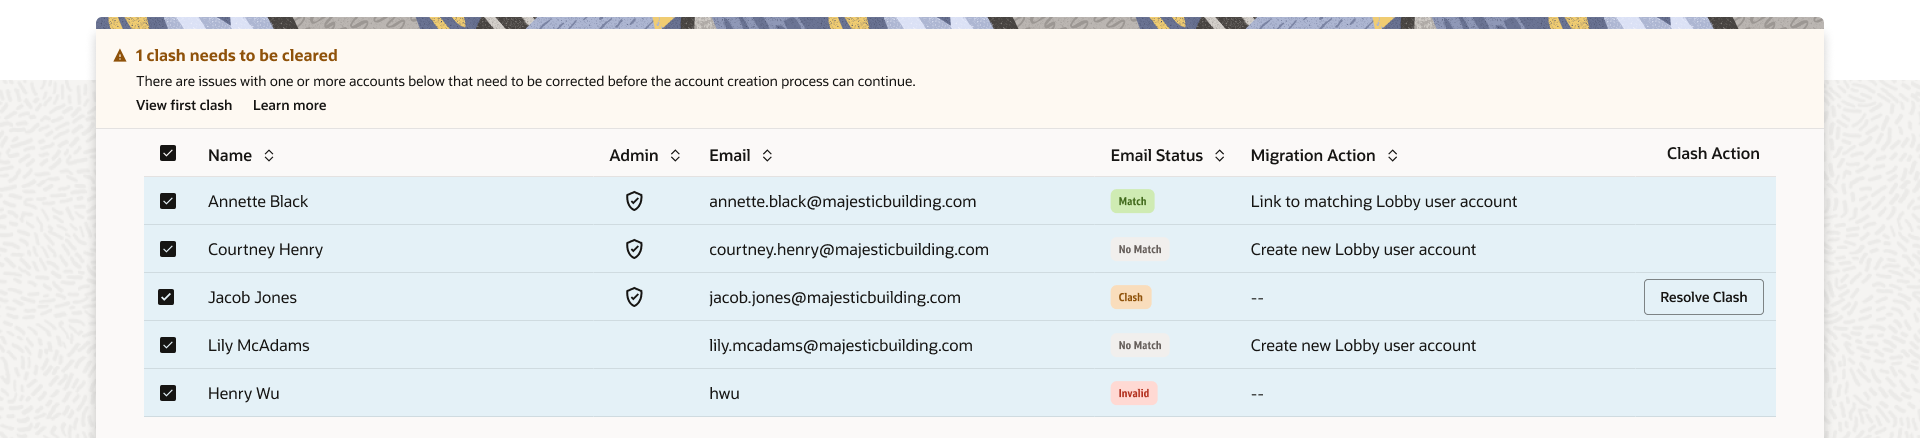
Task: Open the Learn more link
Action: click(289, 105)
